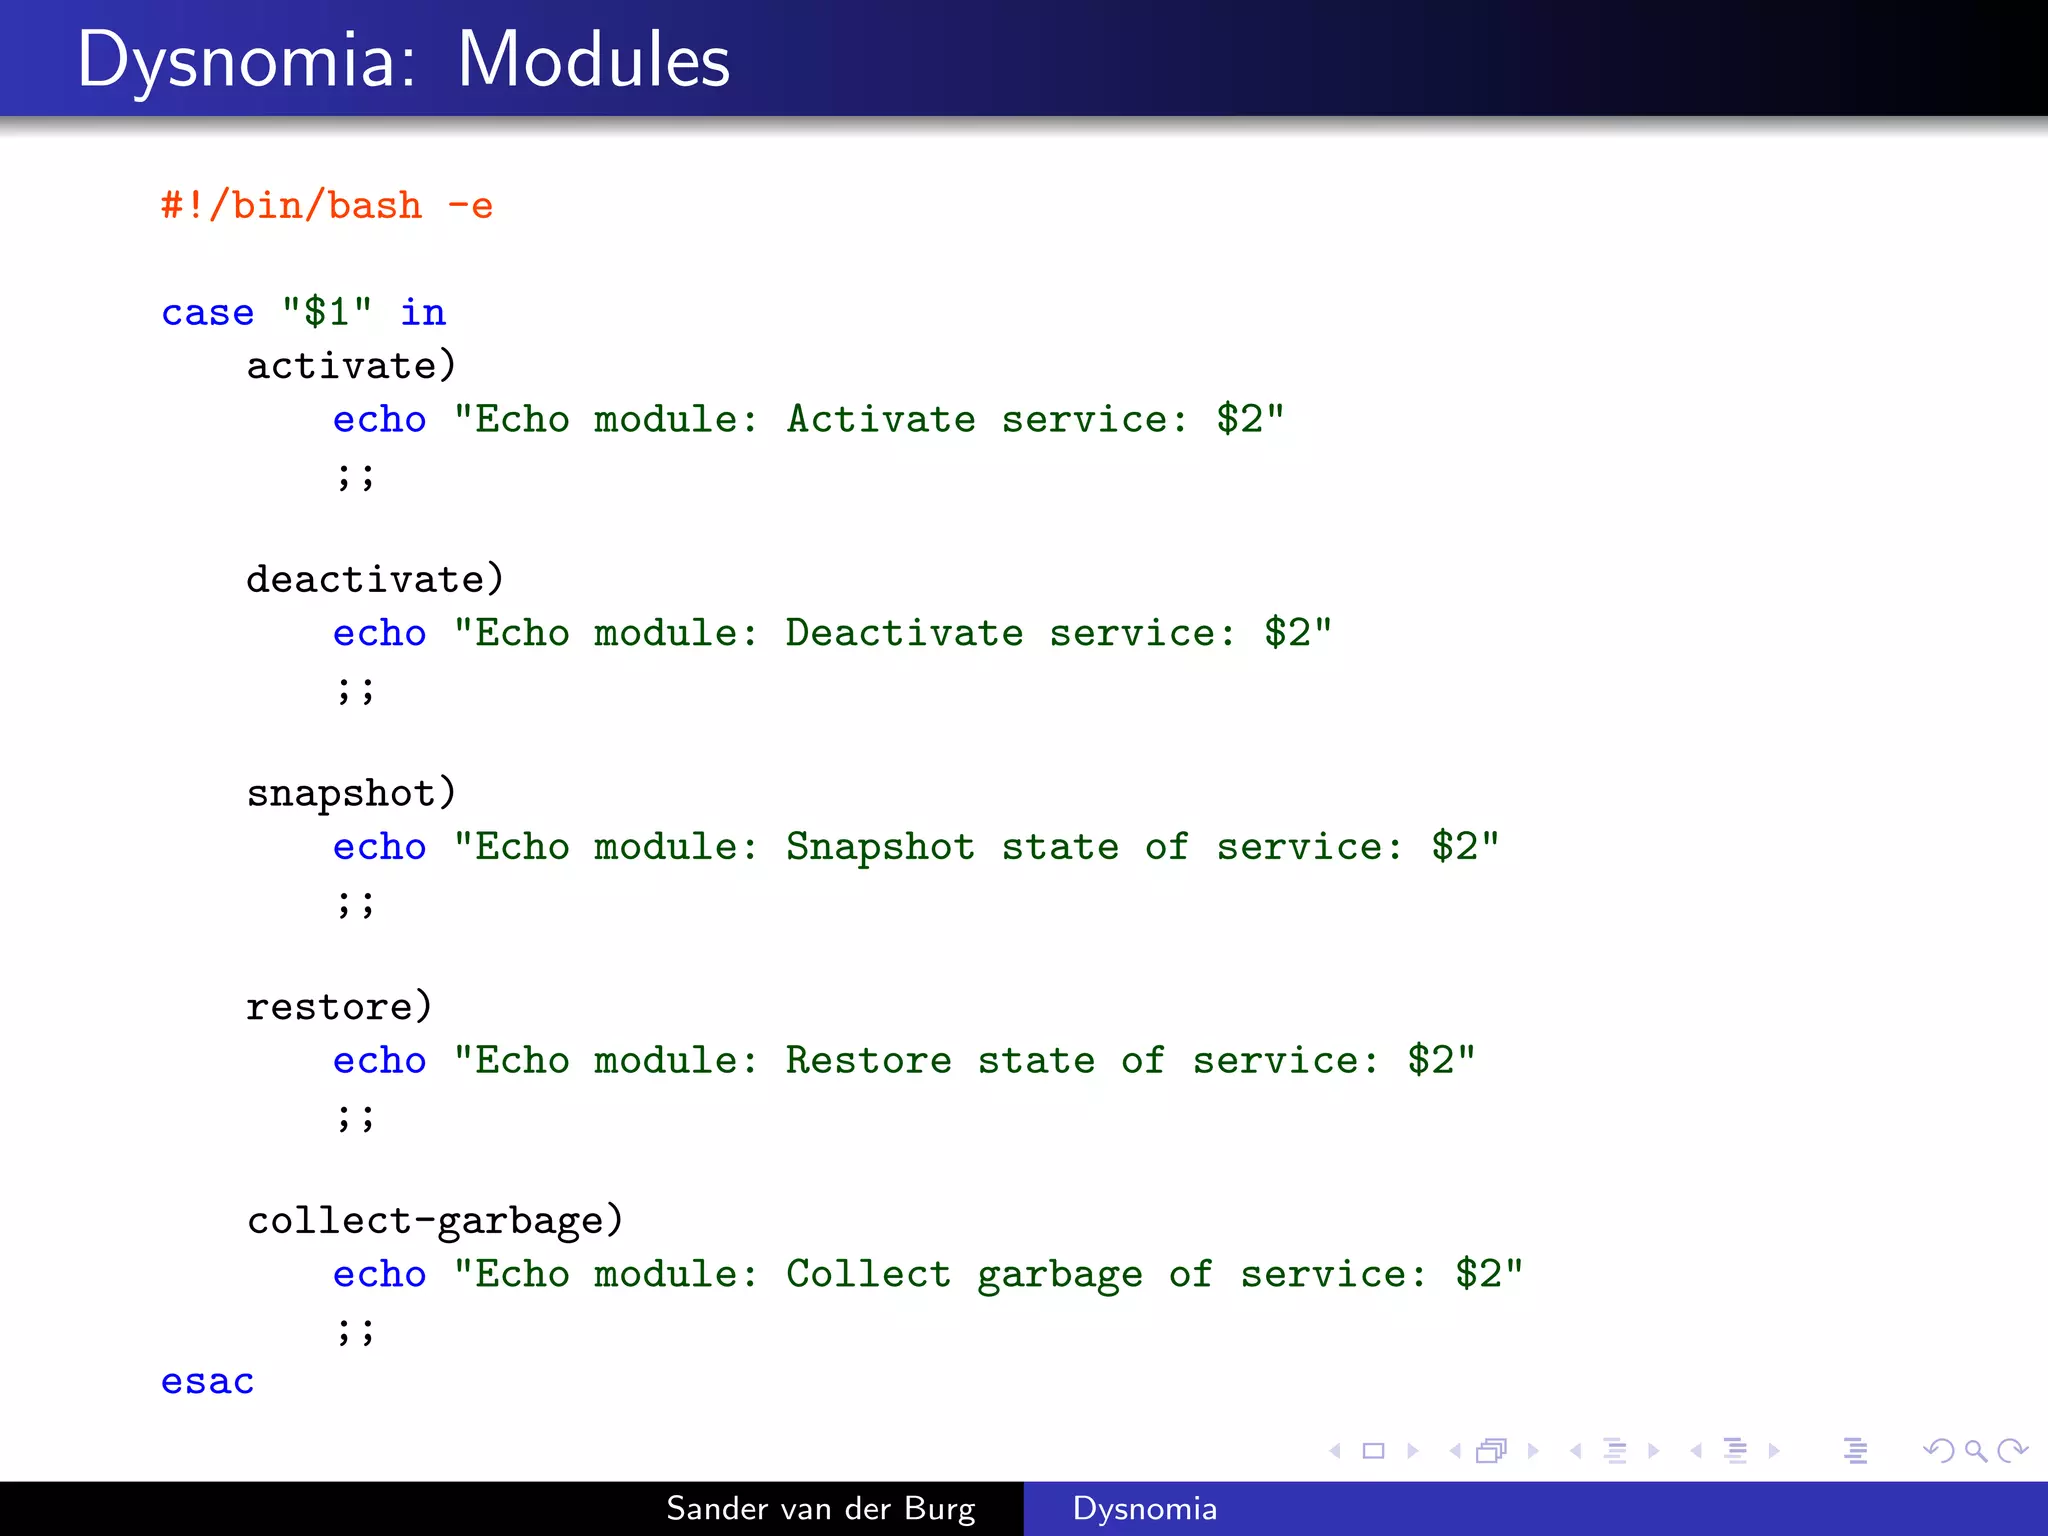2048x1536 pixels.
Task: Click the 'activate)' case label
Action: pos(352,365)
